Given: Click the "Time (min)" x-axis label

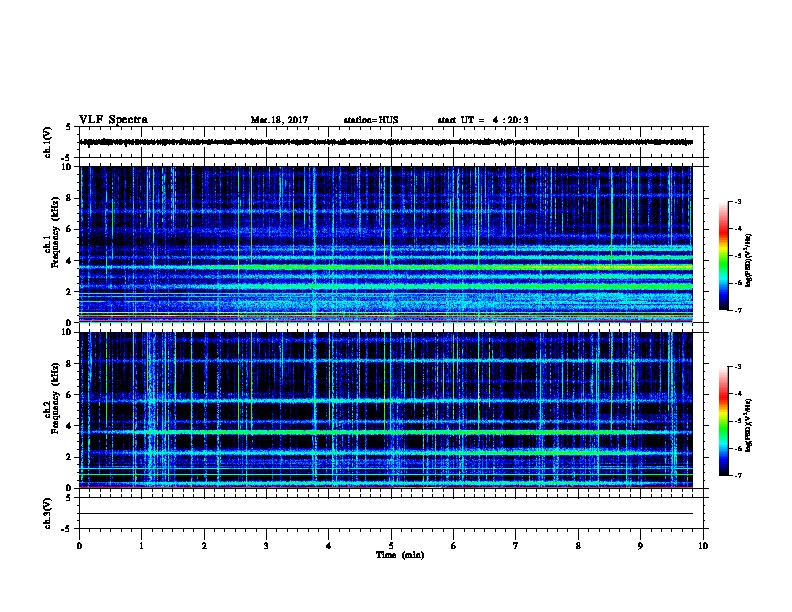Looking at the screenshot, I should [x=400, y=555].
